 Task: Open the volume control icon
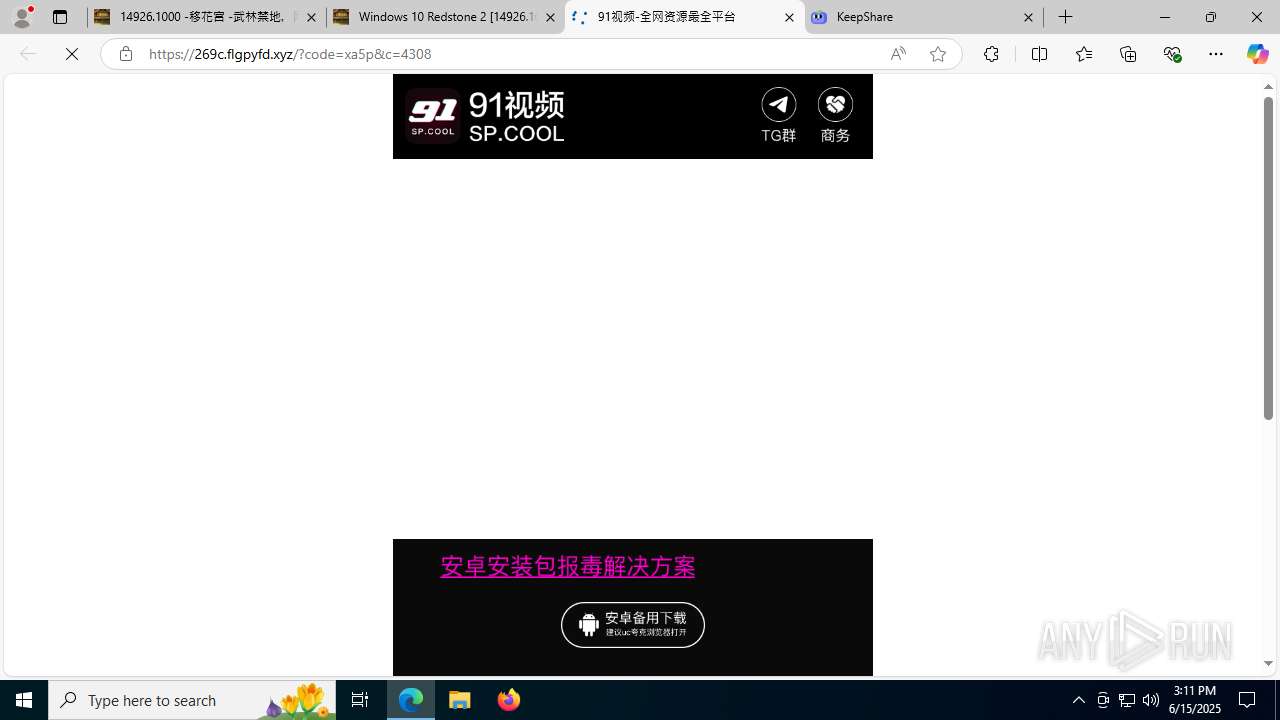pyautogui.click(x=1151, y=700)
